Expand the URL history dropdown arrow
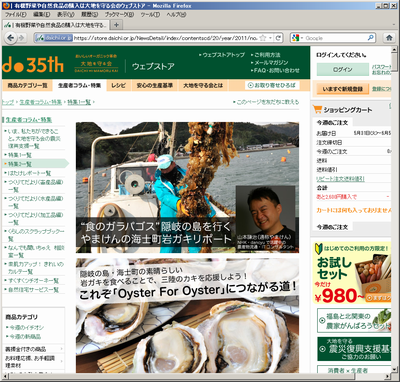The image size is (400, 382). (x=270, y=38)
